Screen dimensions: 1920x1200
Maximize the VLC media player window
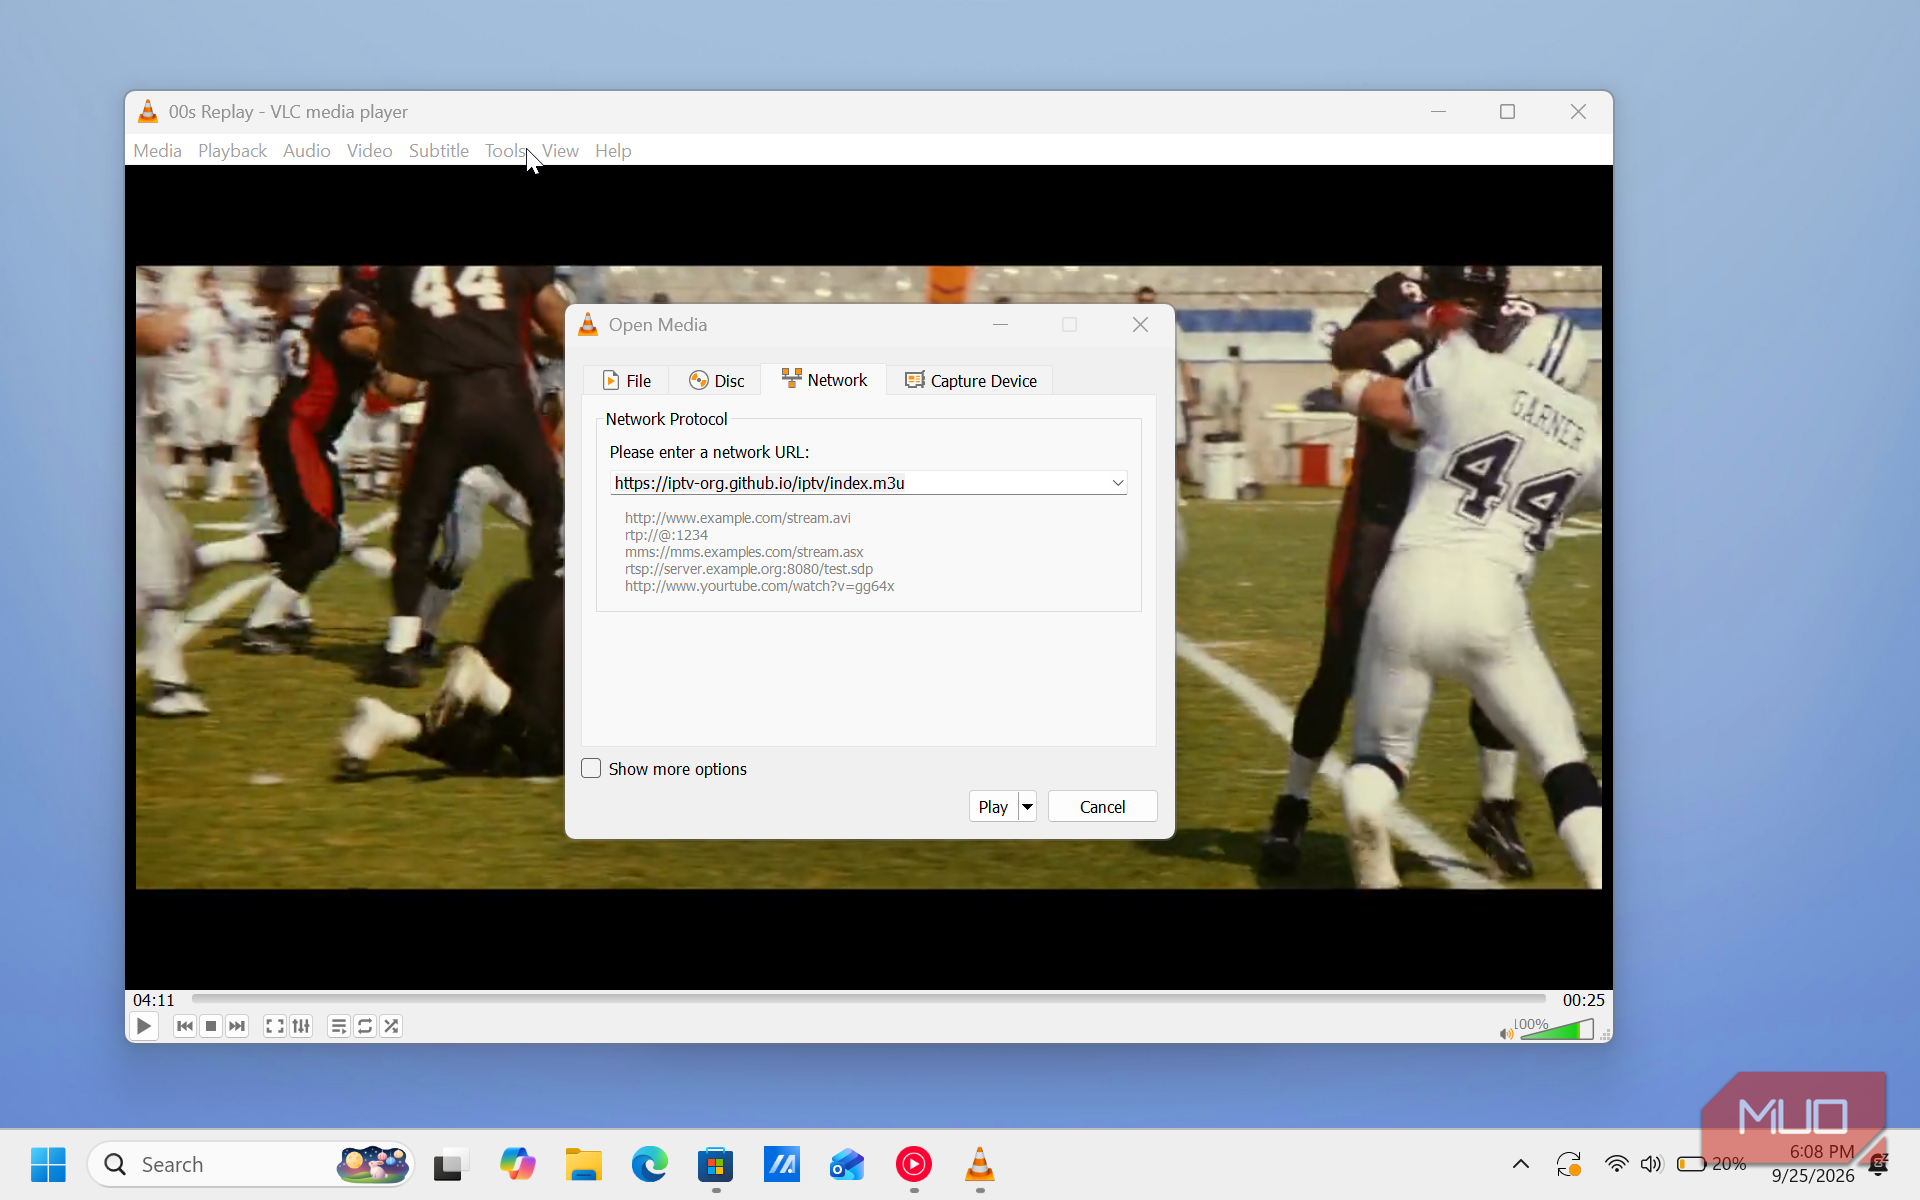click(1507, 112)
